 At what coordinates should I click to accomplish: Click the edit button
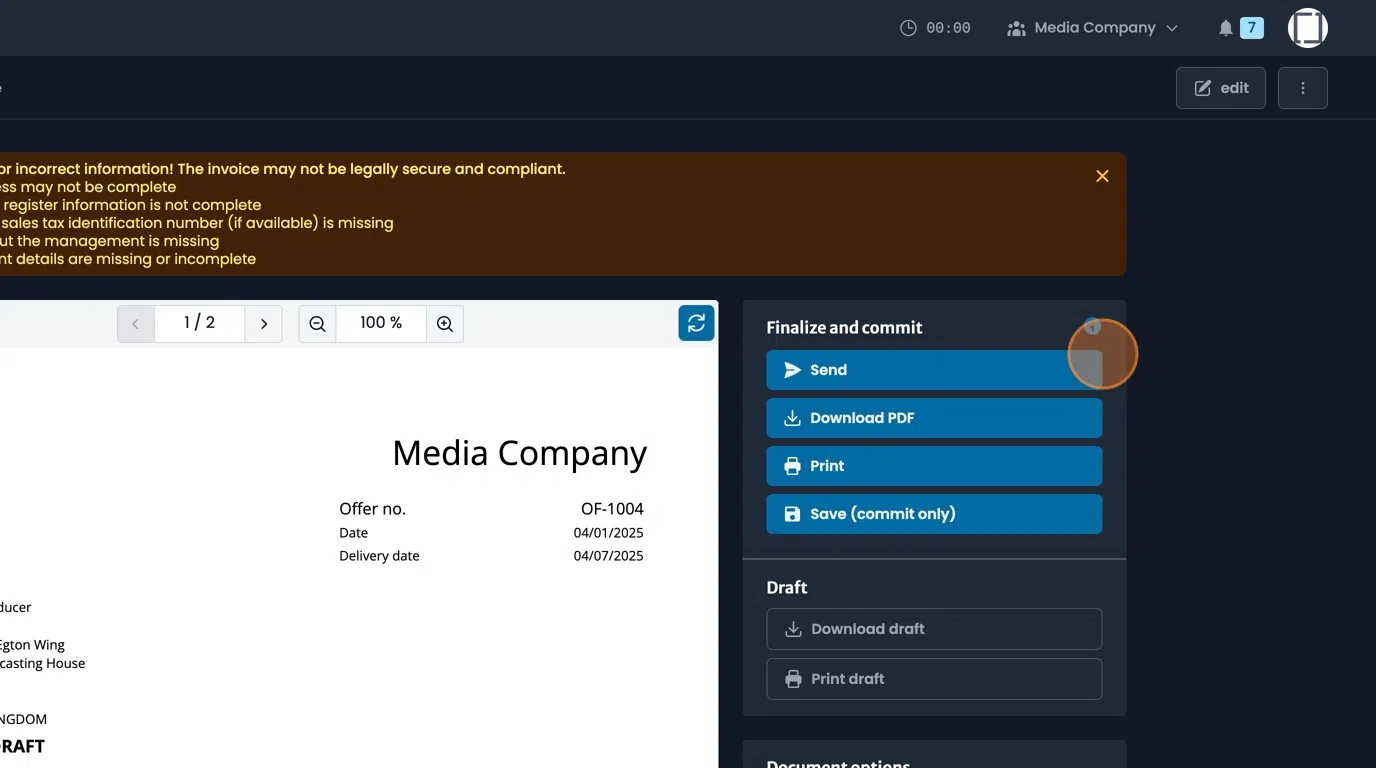point(1220,88)
